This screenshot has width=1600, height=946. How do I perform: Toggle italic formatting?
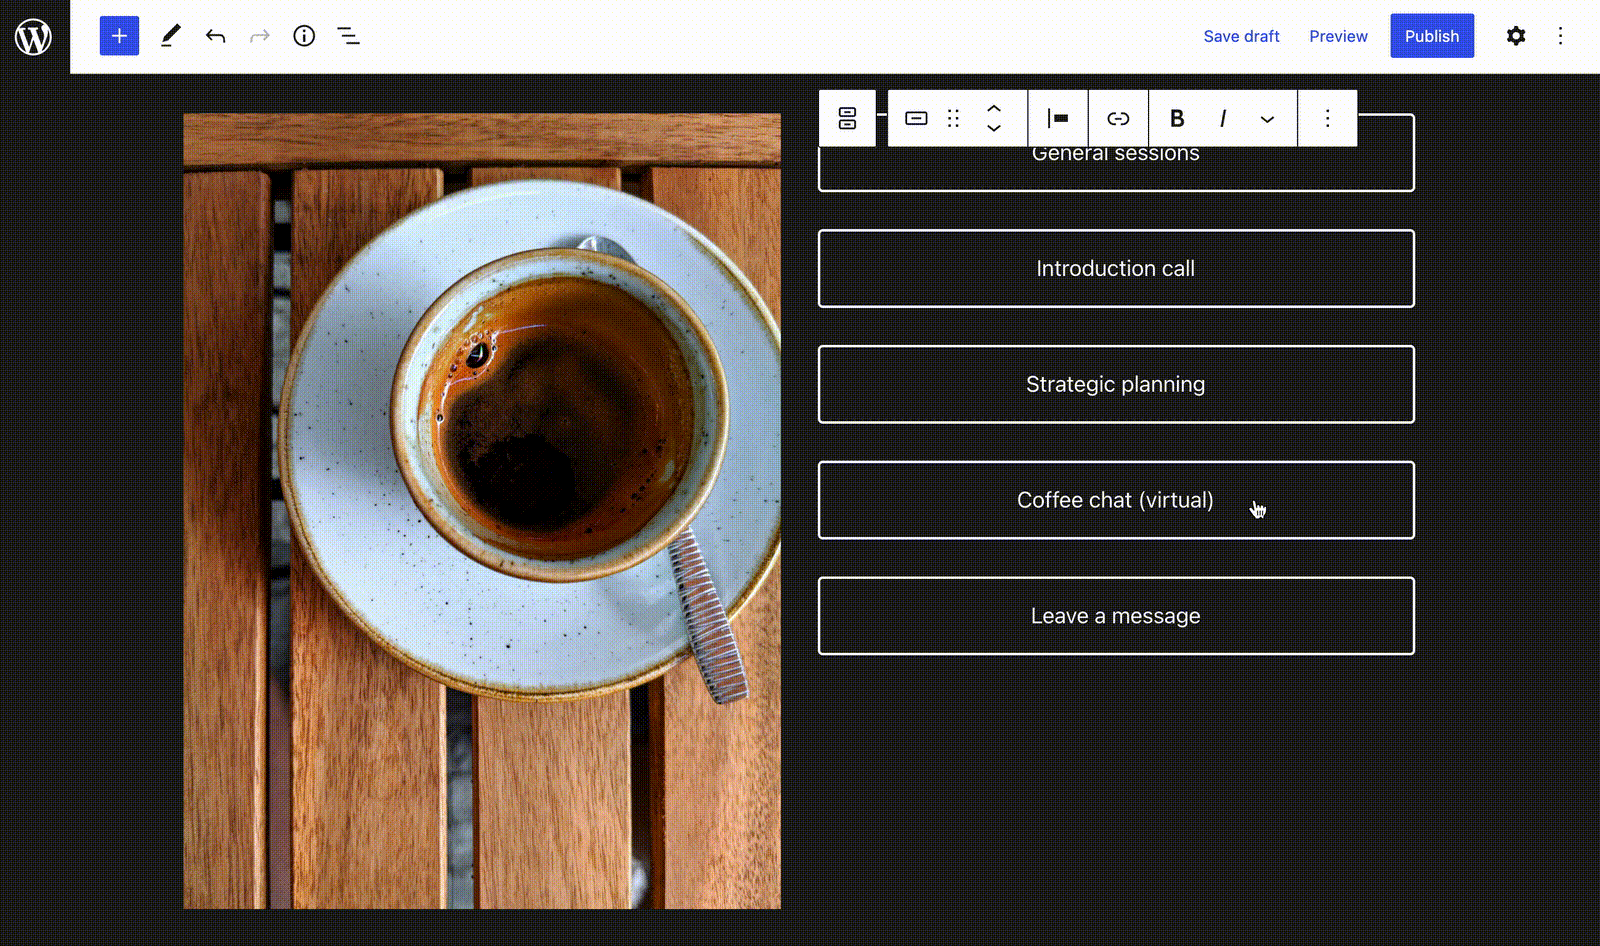tap(1223, 118)
